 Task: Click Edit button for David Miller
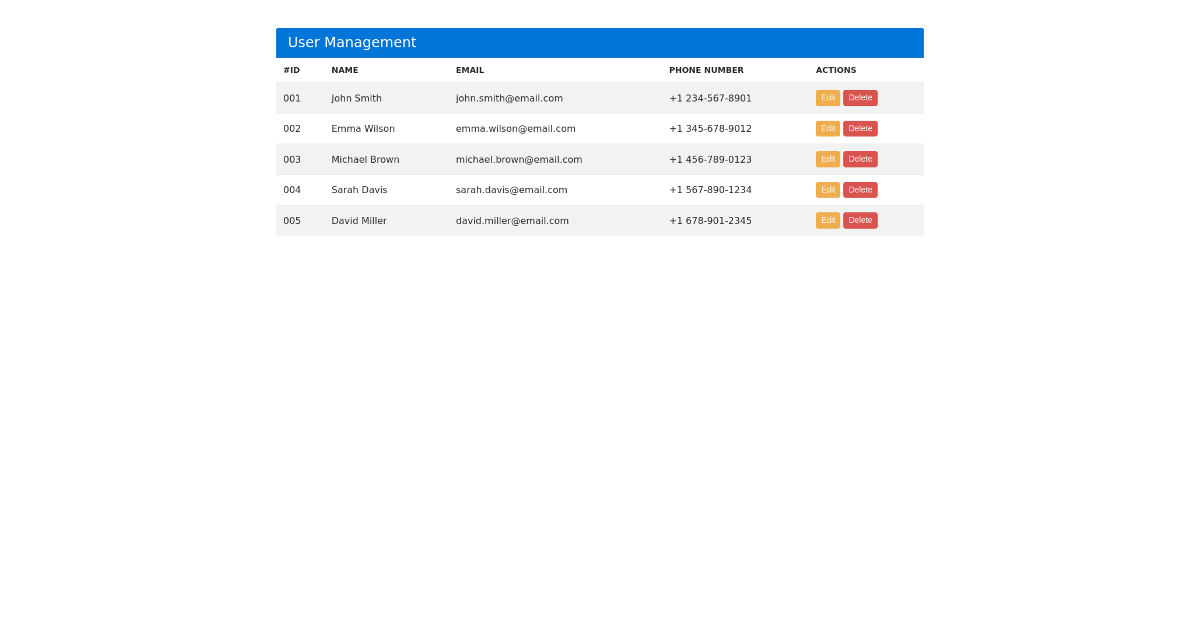[828, 220]
